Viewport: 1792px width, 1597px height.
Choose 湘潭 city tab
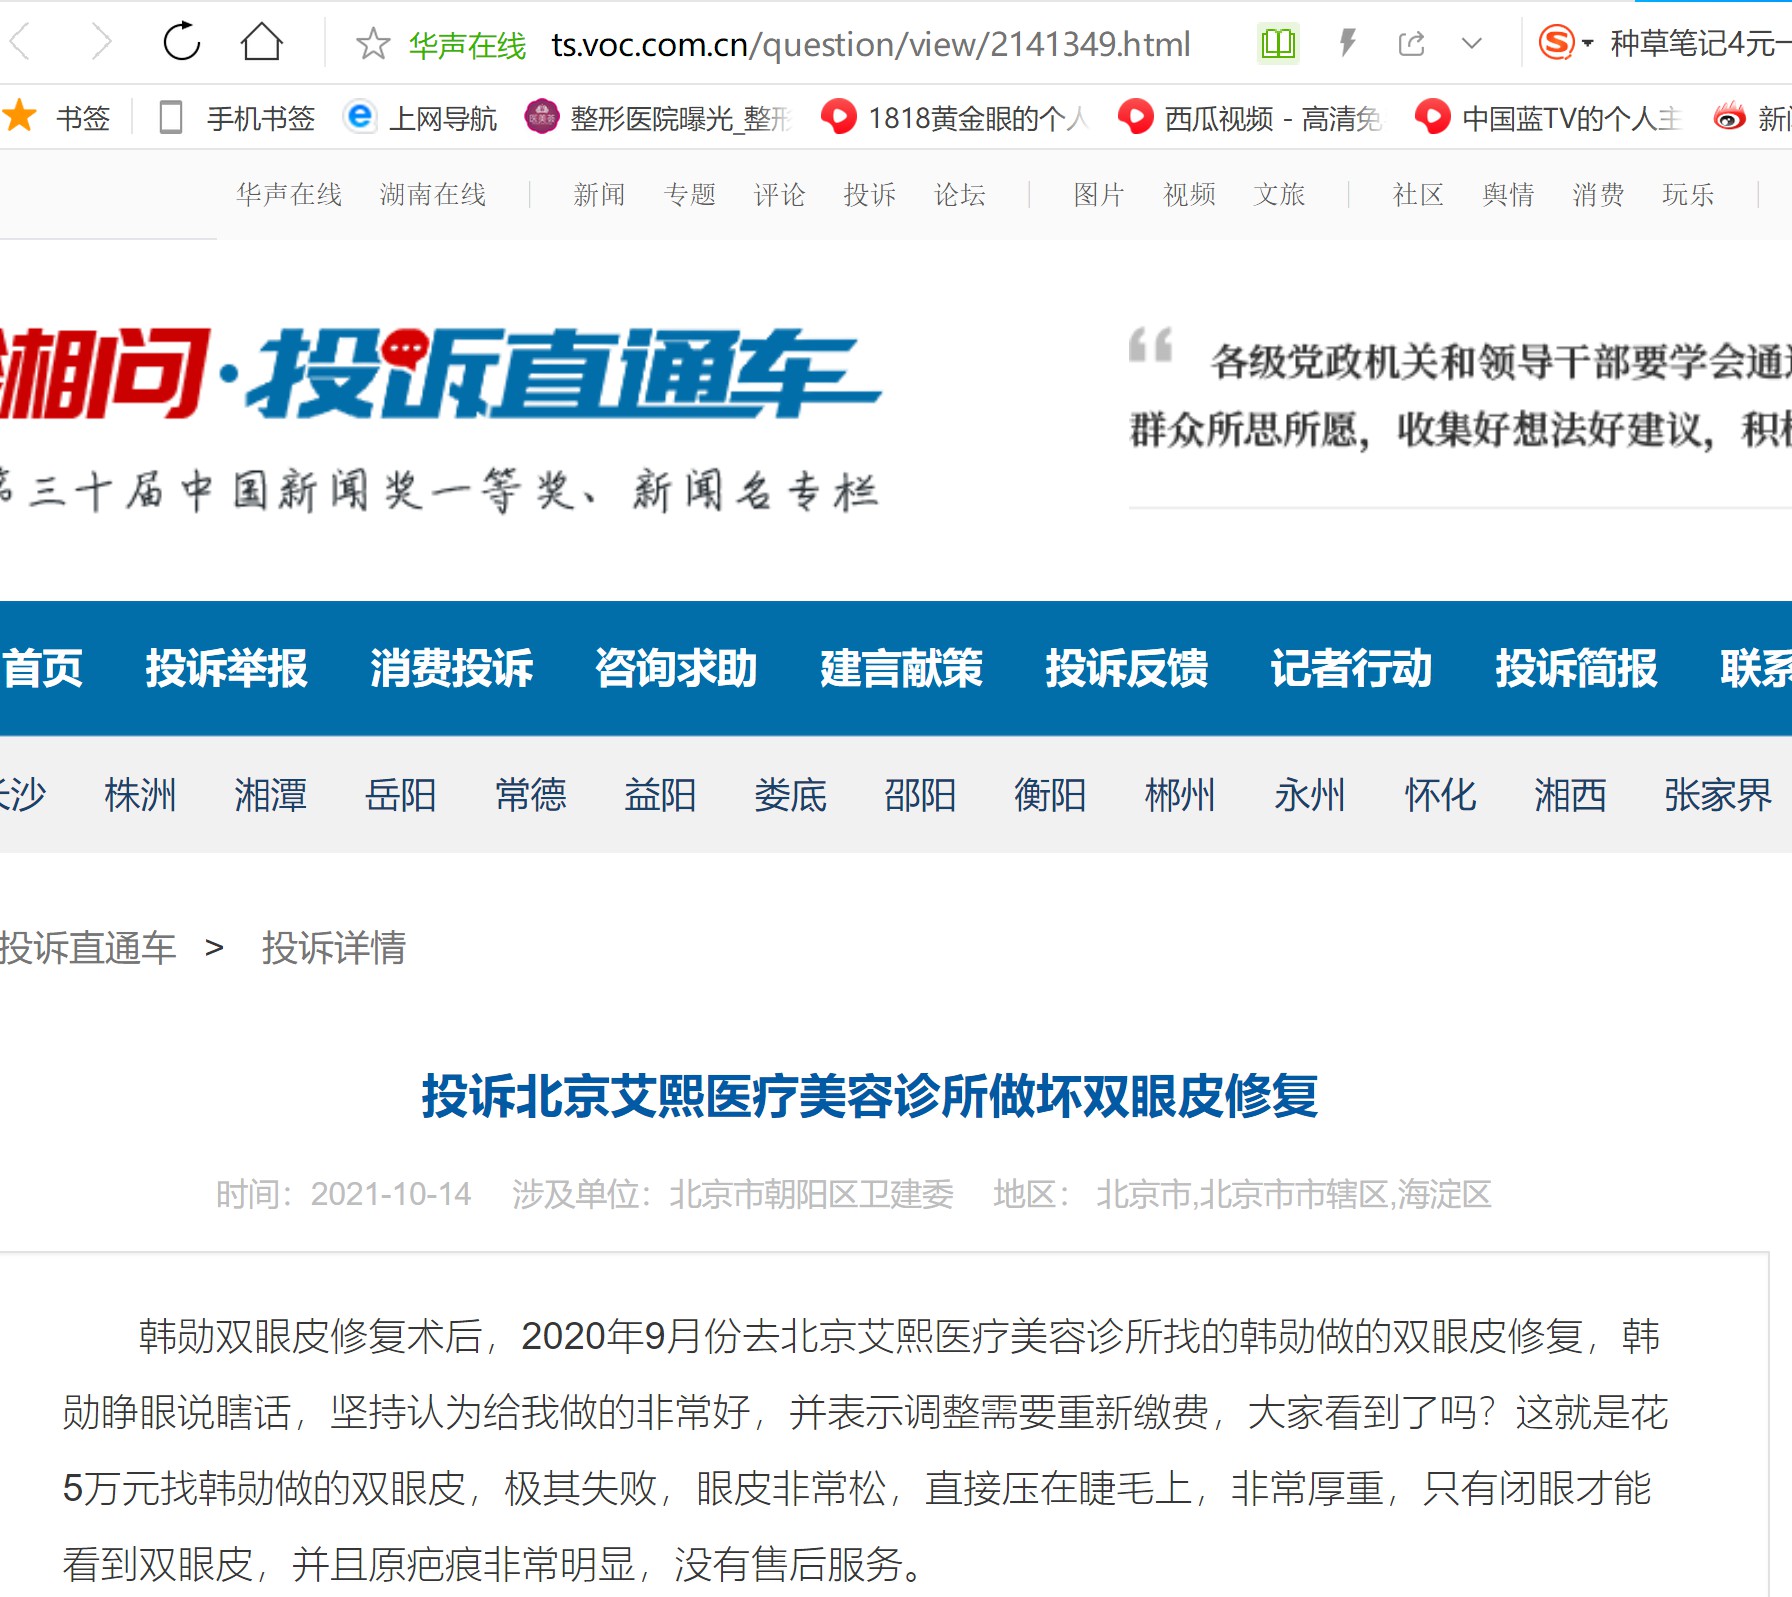pyautogui.click(x=270, y=796)
